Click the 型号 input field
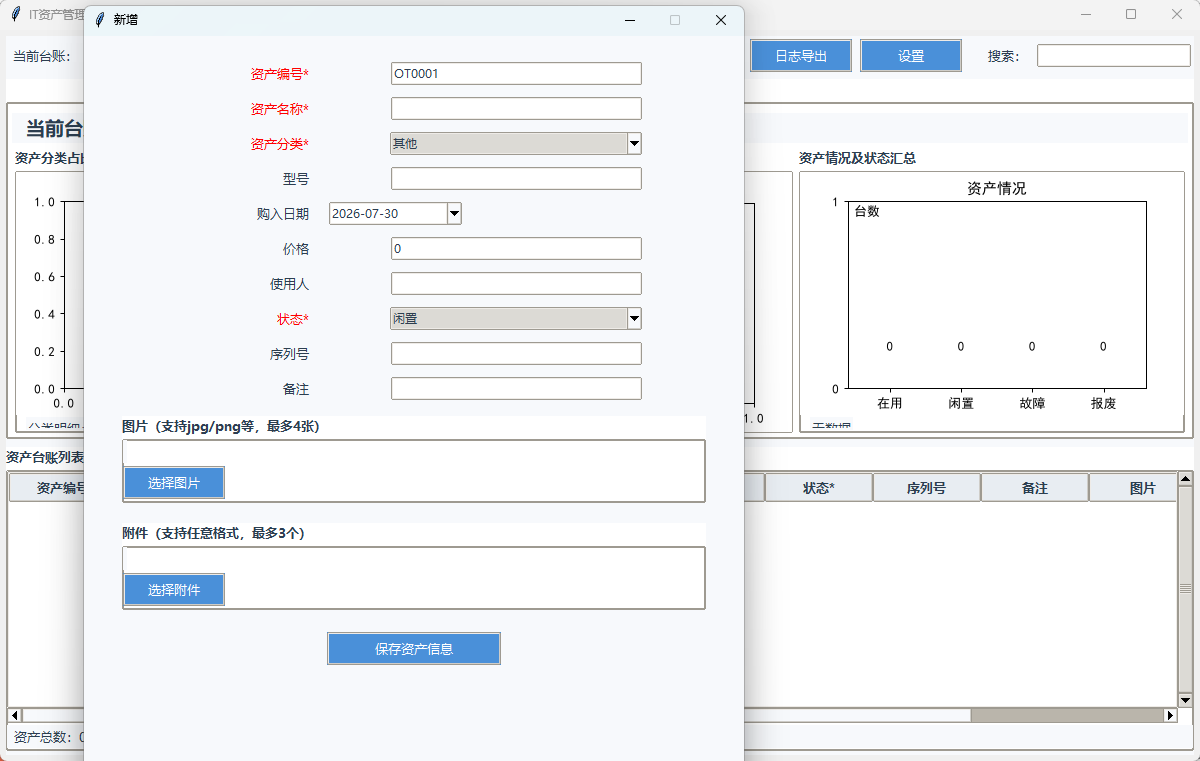The width and height of the screenshot is (1200, 761). coord(516,179)
